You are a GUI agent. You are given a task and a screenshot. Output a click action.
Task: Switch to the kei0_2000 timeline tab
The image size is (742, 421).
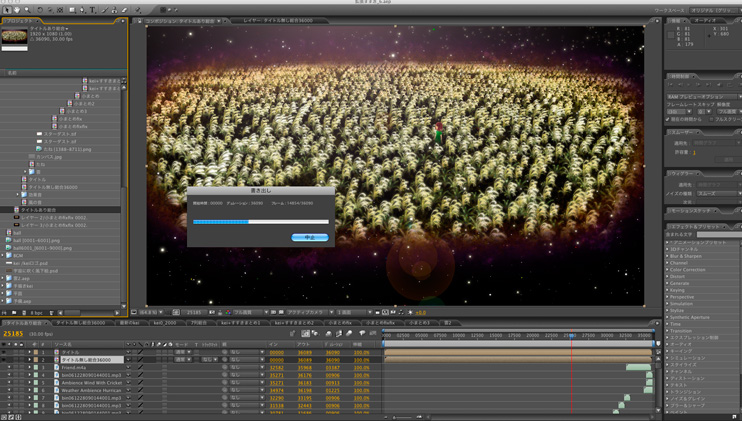click(x=164, y=323)
